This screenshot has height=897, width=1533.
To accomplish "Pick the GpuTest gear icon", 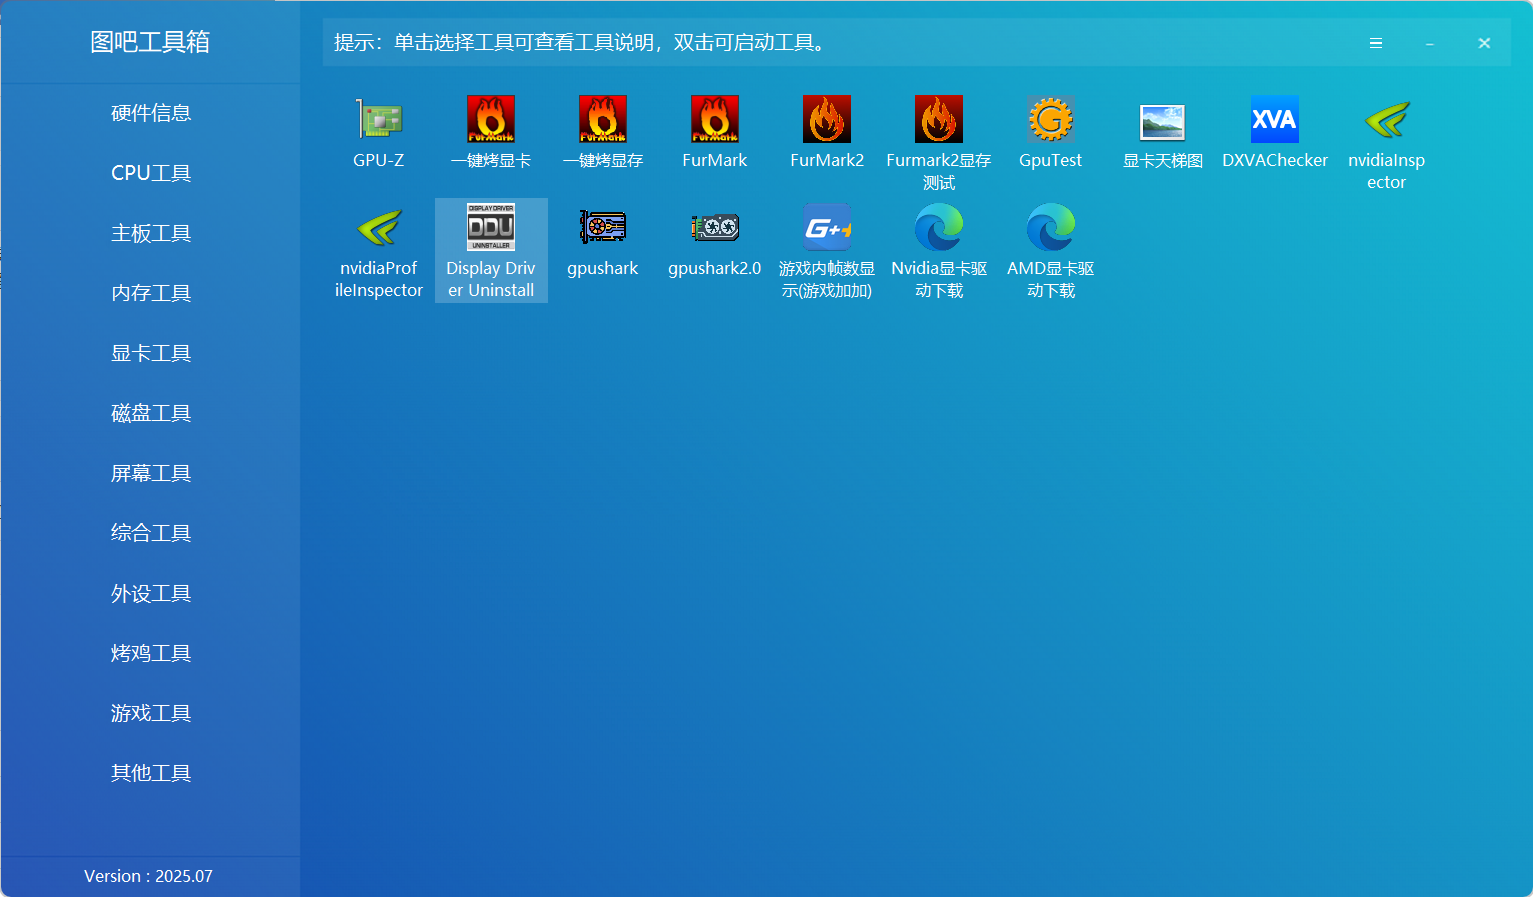I will (x=1051, y=120).
